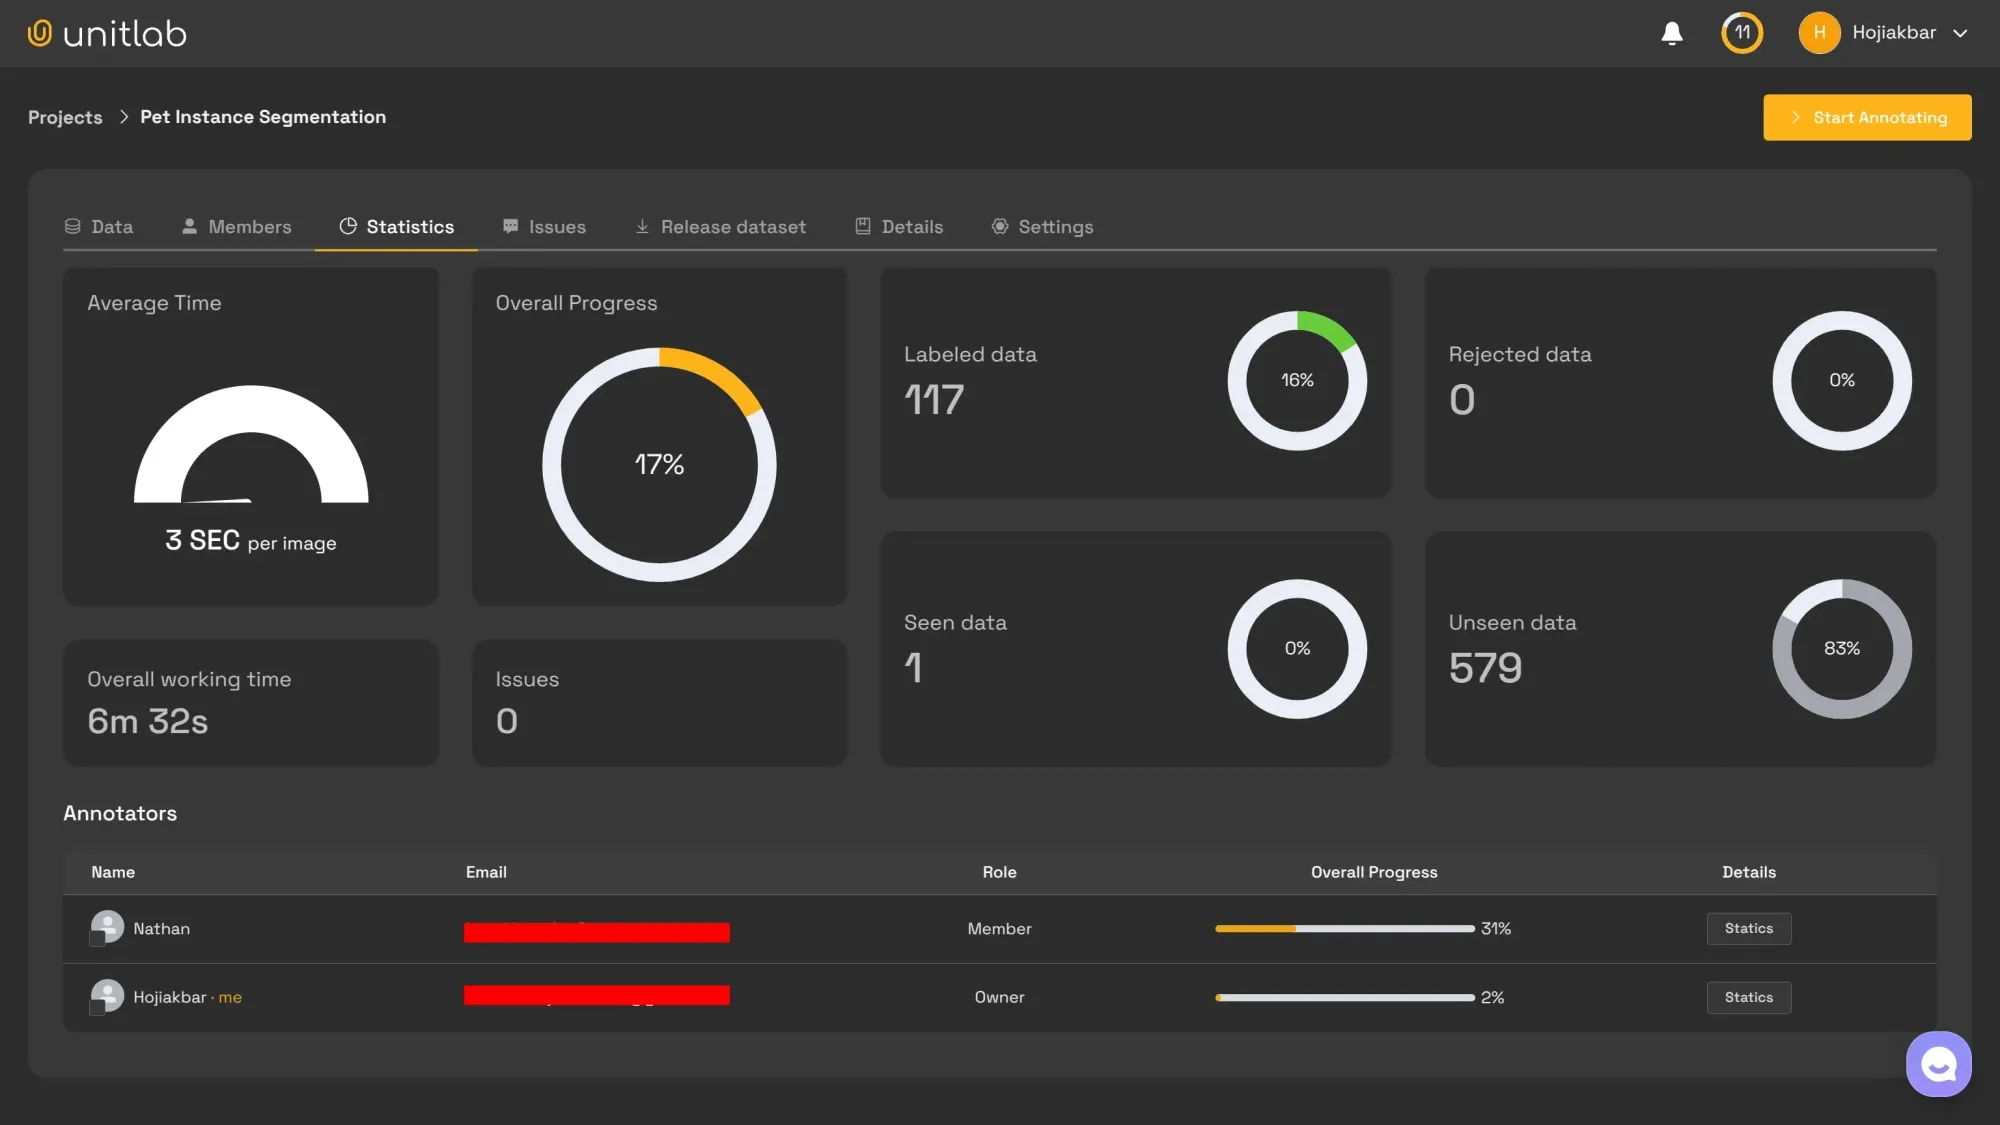Expand the Start Annotating arrow
This screenshot has height=1125, width=2000.
(x=1796, y=117)
